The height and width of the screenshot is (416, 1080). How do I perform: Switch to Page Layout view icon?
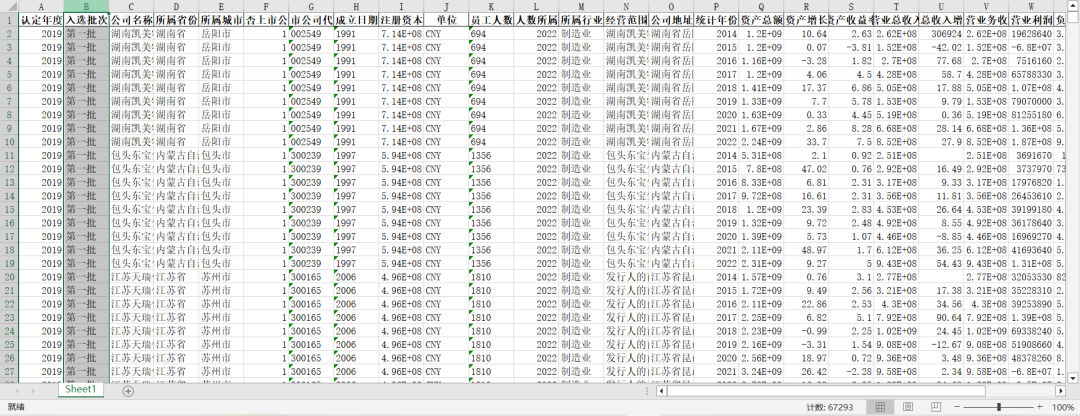click(x=907, y=407)
